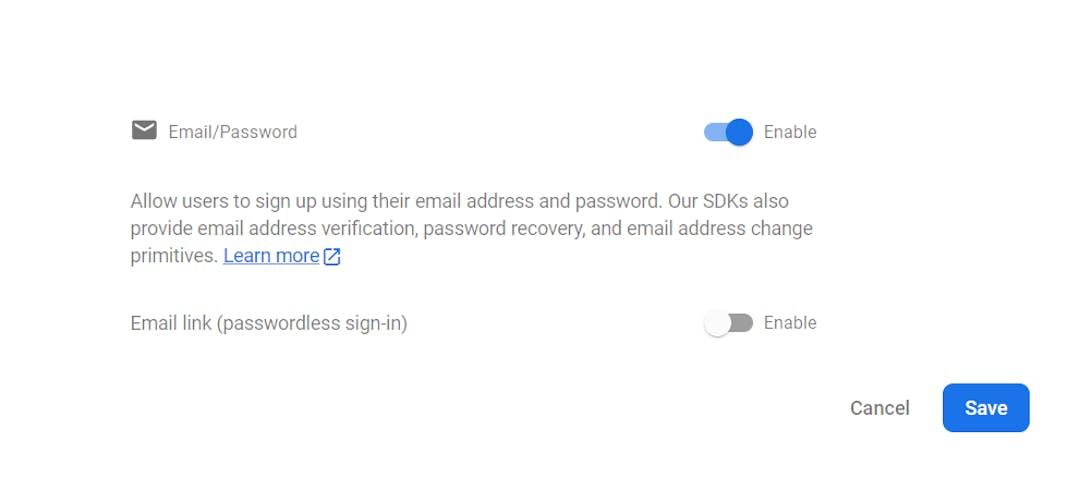Click the Enable label next to Email/Password switch
Image resolution: width=1080 pixels, height=477 pixels.
point(790,132)
